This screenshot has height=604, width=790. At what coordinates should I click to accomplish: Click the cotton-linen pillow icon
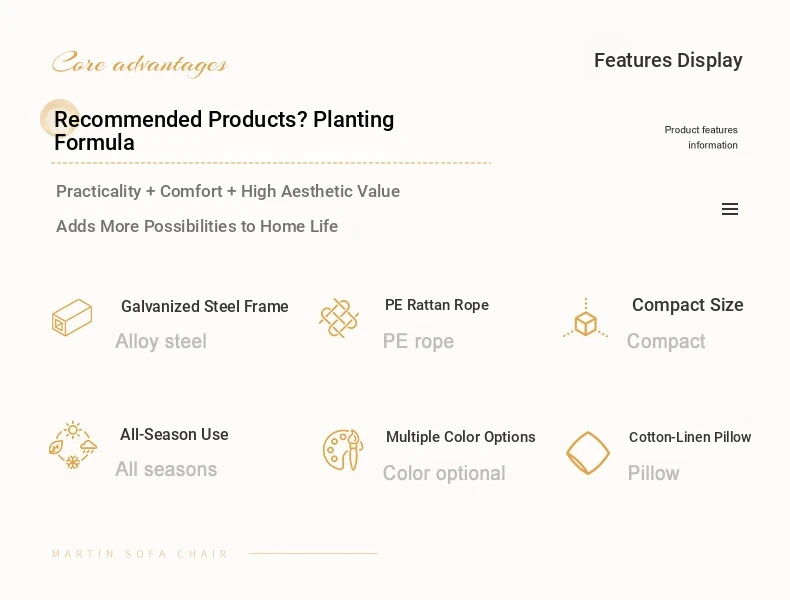587,453
